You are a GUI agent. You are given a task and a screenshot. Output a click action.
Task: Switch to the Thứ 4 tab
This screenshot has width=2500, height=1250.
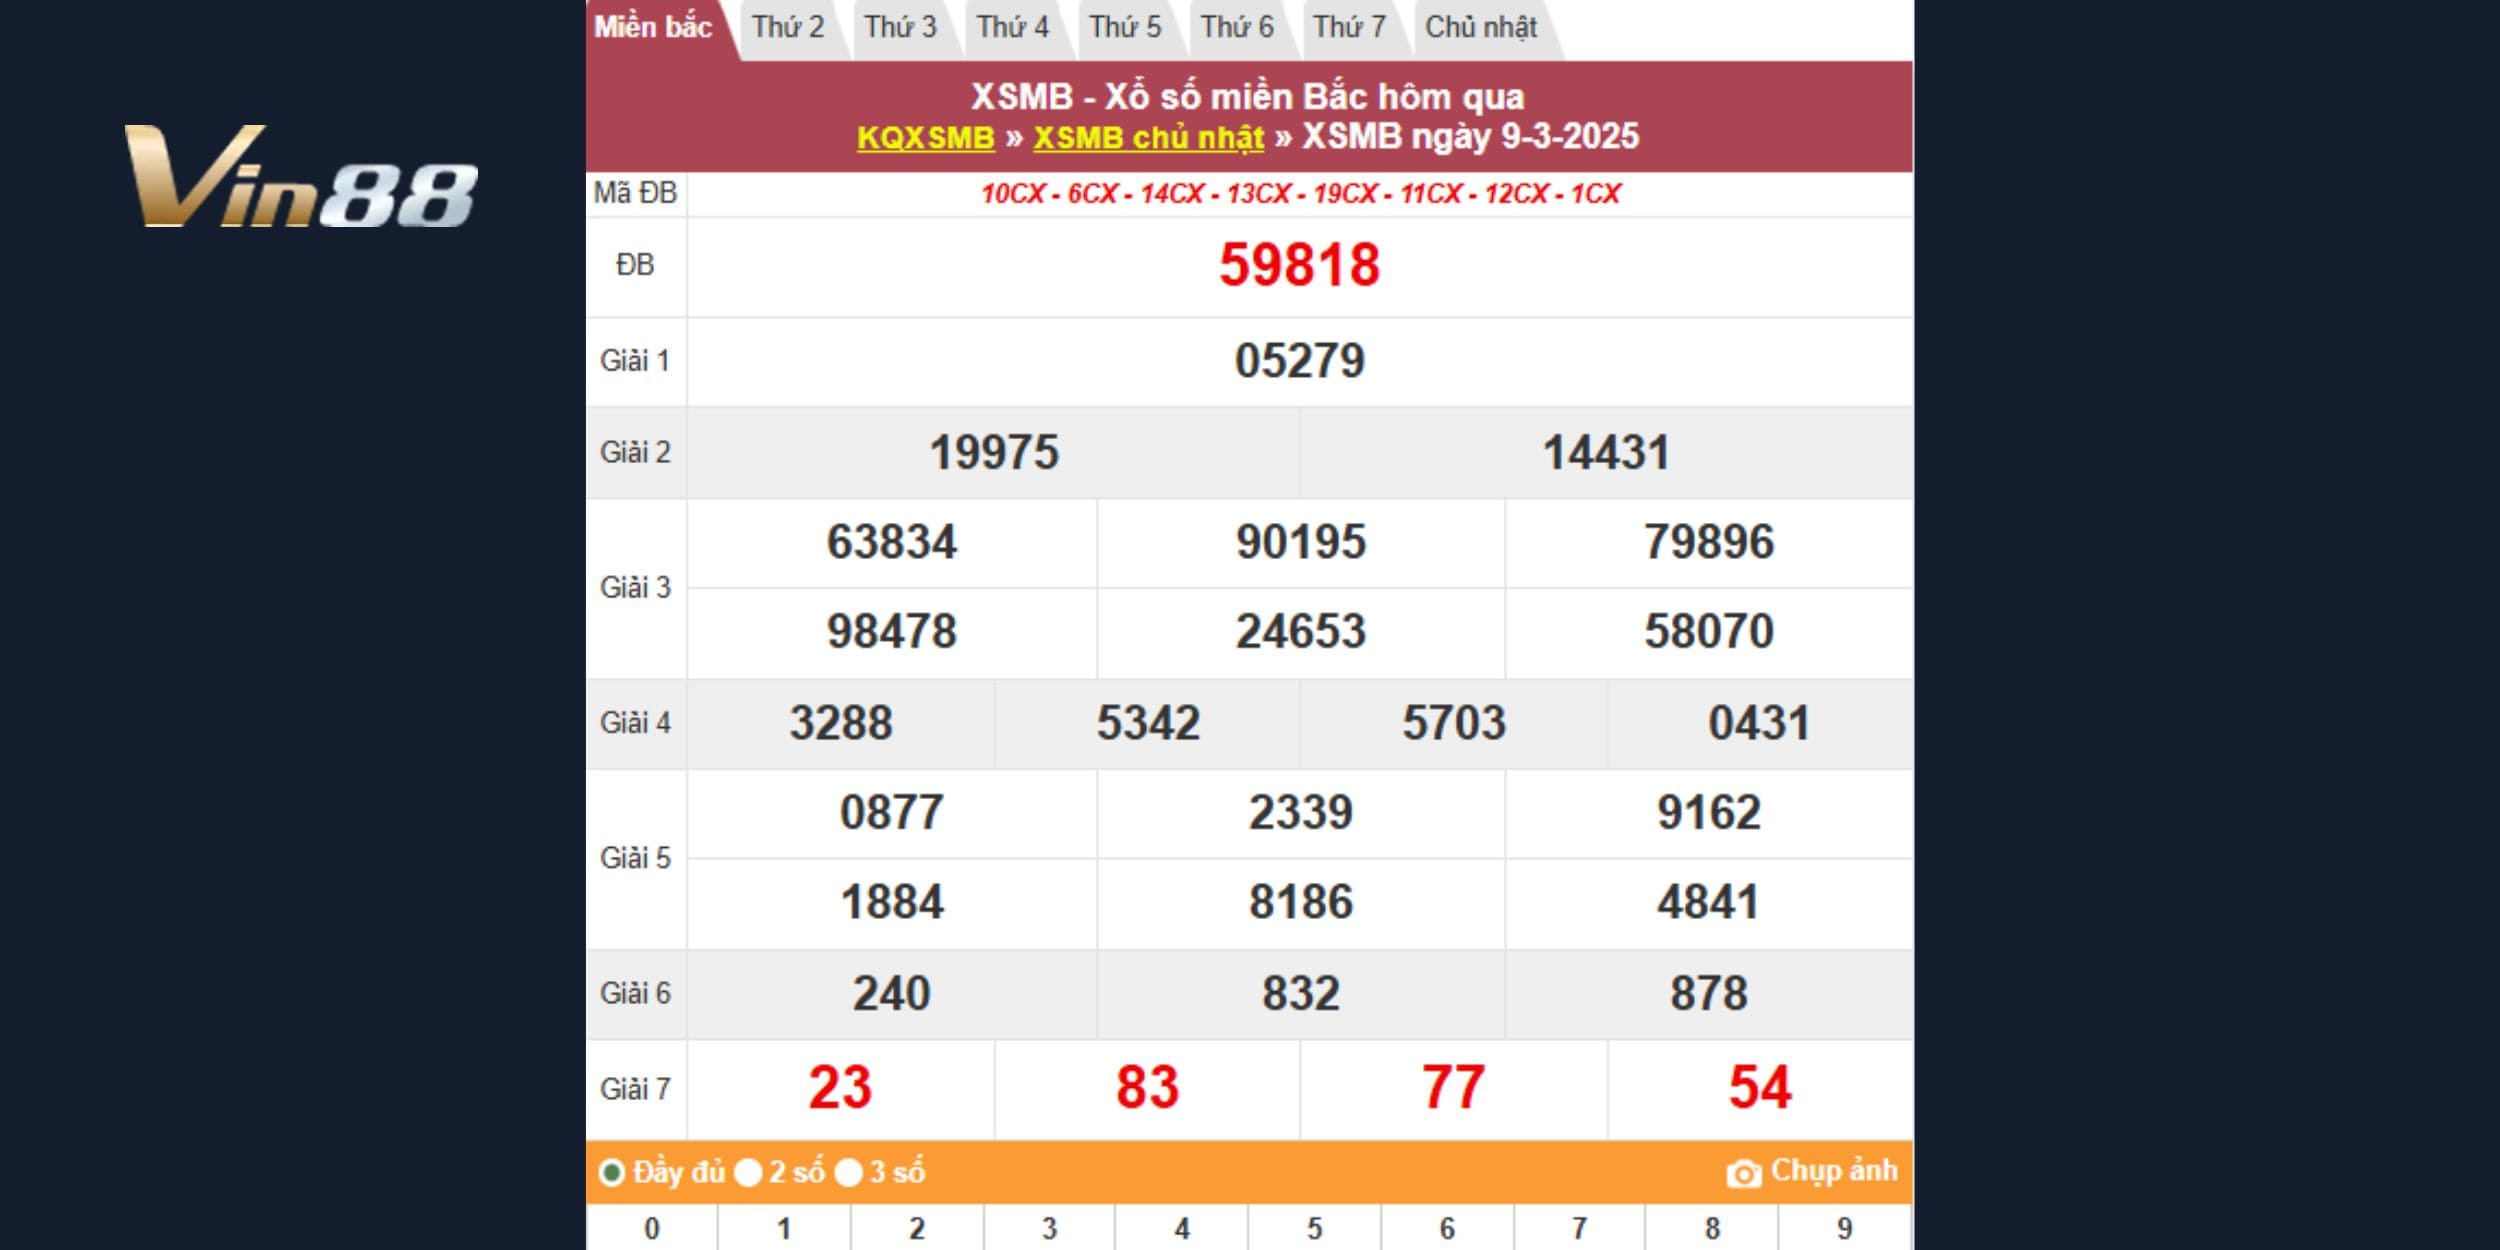coord(1012,28)
